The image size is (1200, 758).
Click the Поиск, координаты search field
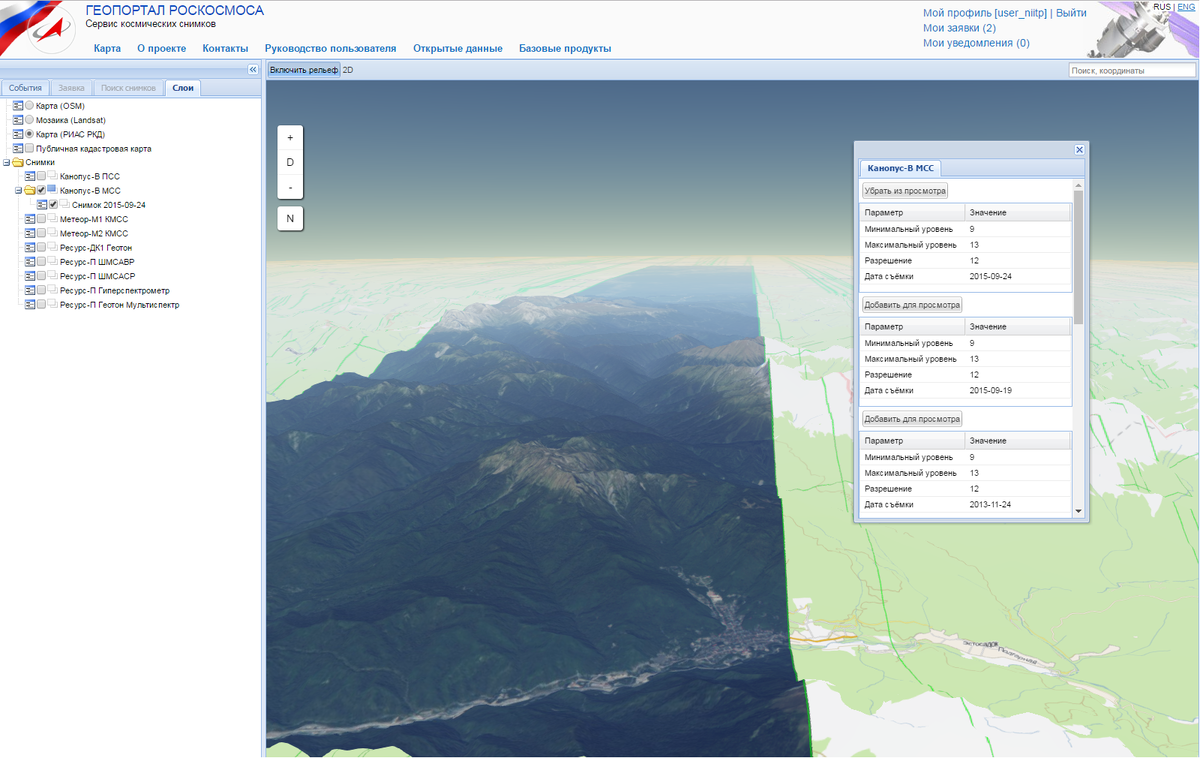pyautogui.click(x=1131, y=70)
